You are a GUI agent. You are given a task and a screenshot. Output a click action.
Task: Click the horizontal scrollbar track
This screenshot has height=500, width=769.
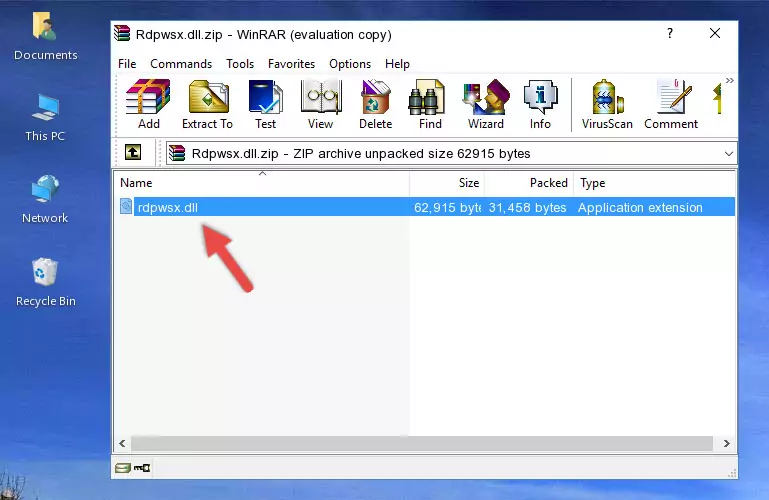422,444
